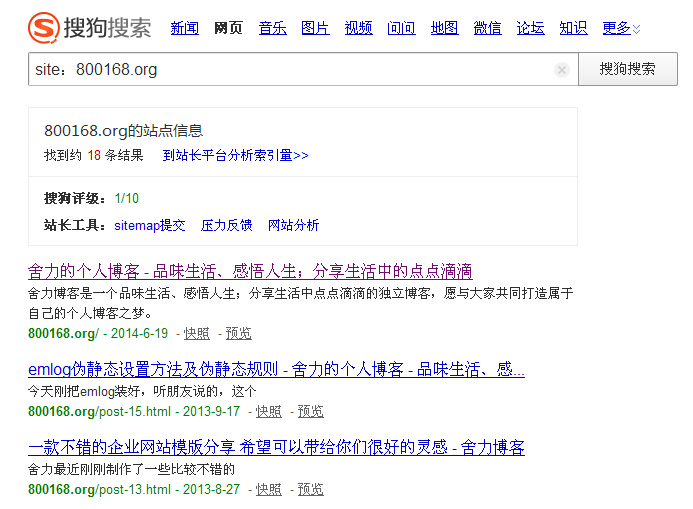View 快照 for the 800168.org/ homepage result

point(197,333)
